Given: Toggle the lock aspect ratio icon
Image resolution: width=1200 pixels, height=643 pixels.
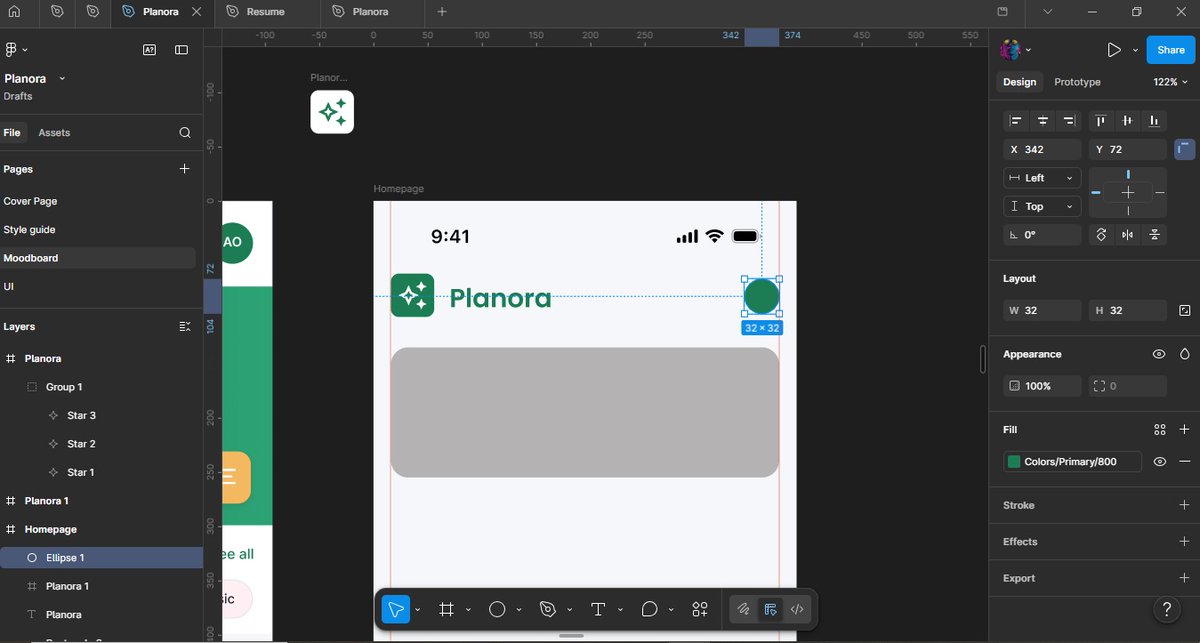Looking at the screenshot, I should (1185, 311).
